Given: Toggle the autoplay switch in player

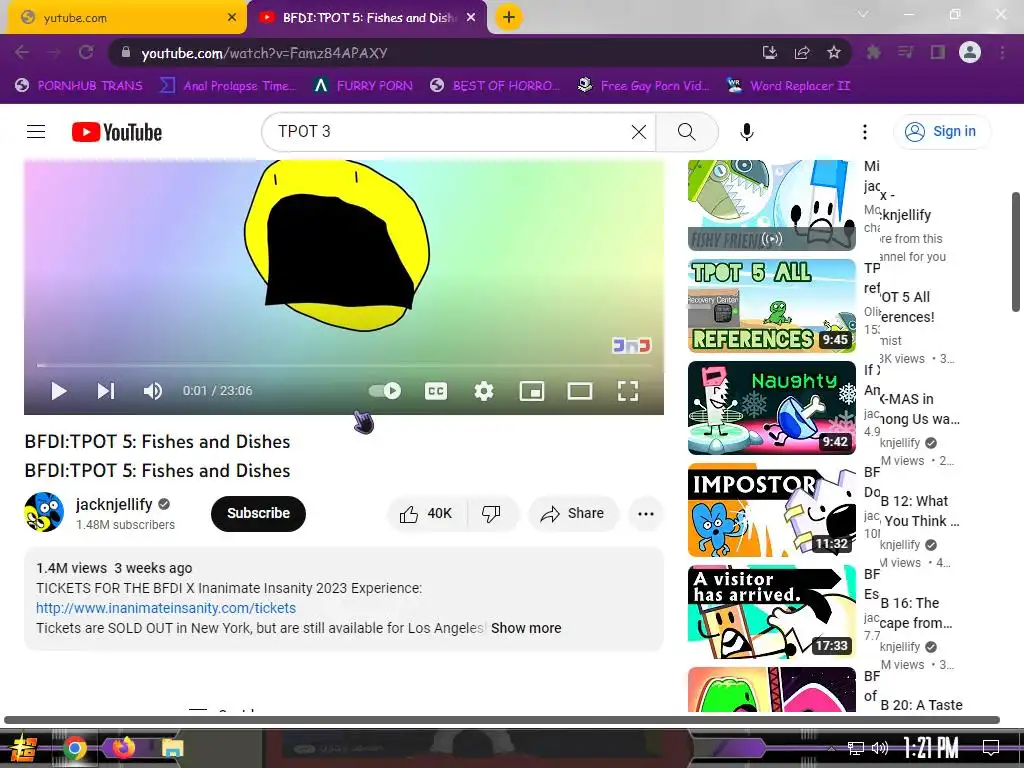Looking at the screenshot, I should [x=385, y=391].
